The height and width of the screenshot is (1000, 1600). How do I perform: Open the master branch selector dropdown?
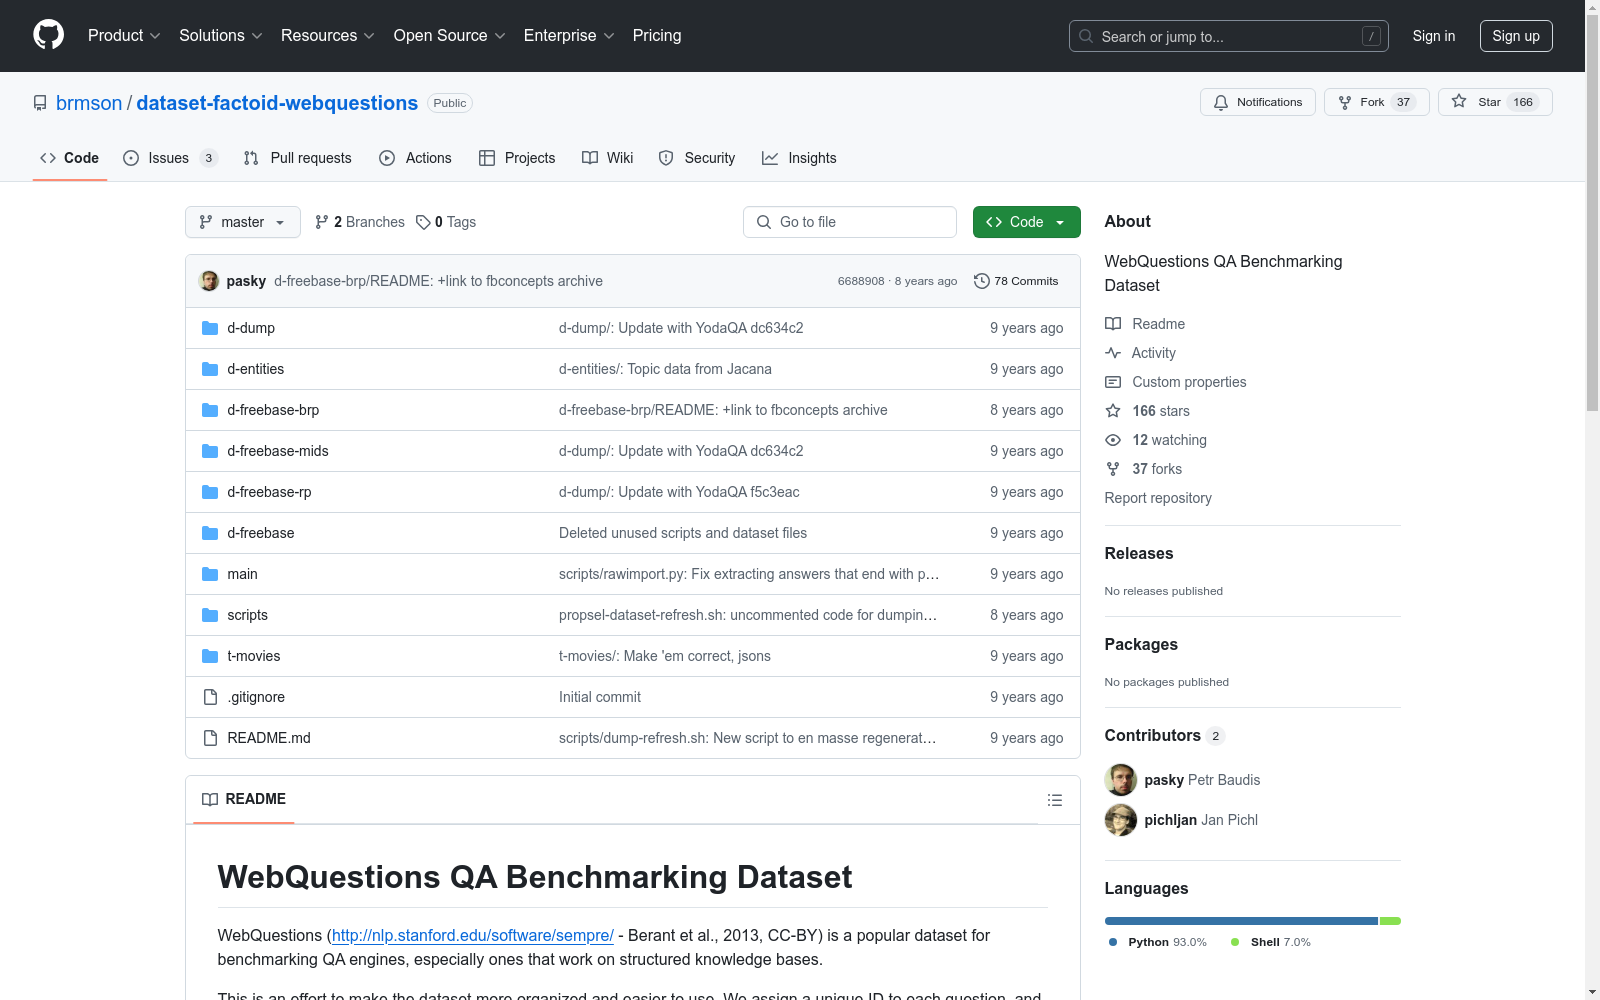[x=243, y=222]
